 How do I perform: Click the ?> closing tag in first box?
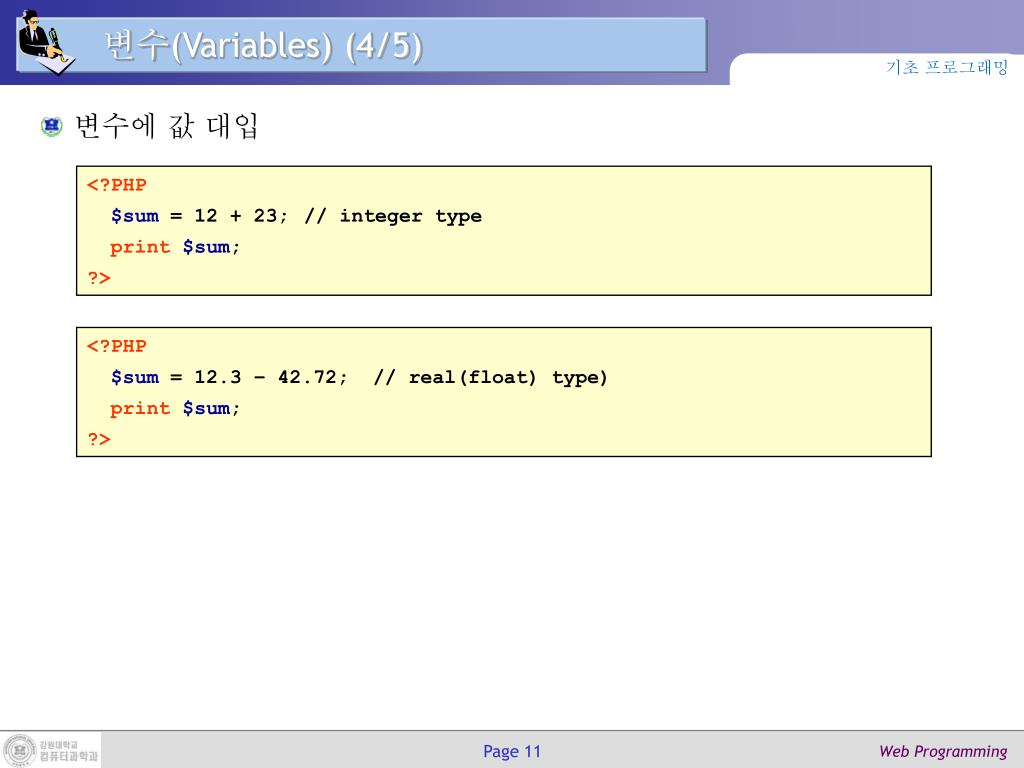click(99, 278)
